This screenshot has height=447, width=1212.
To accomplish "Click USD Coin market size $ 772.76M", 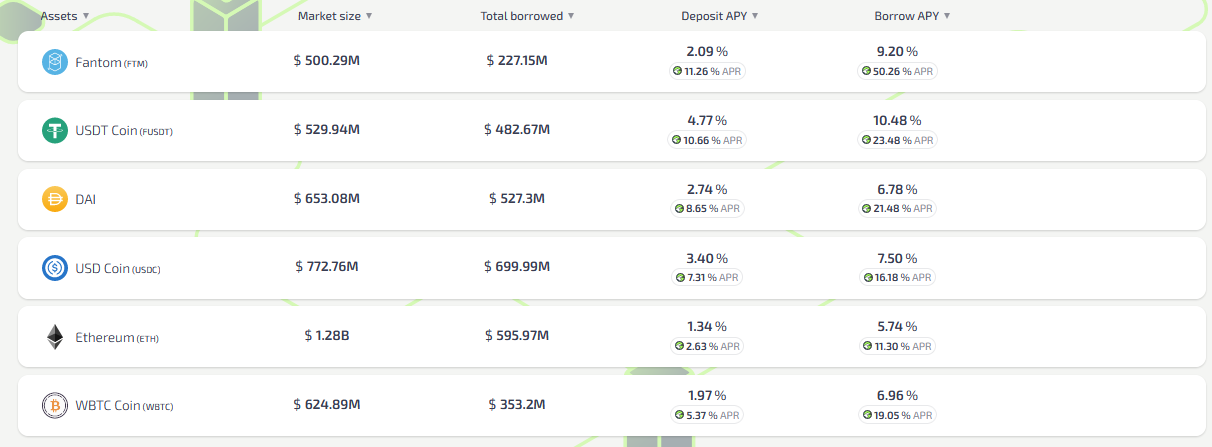I will point(327,267).
